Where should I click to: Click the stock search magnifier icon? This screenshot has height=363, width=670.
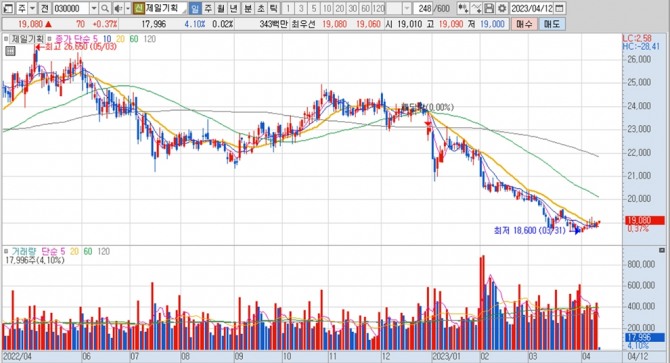105,8
